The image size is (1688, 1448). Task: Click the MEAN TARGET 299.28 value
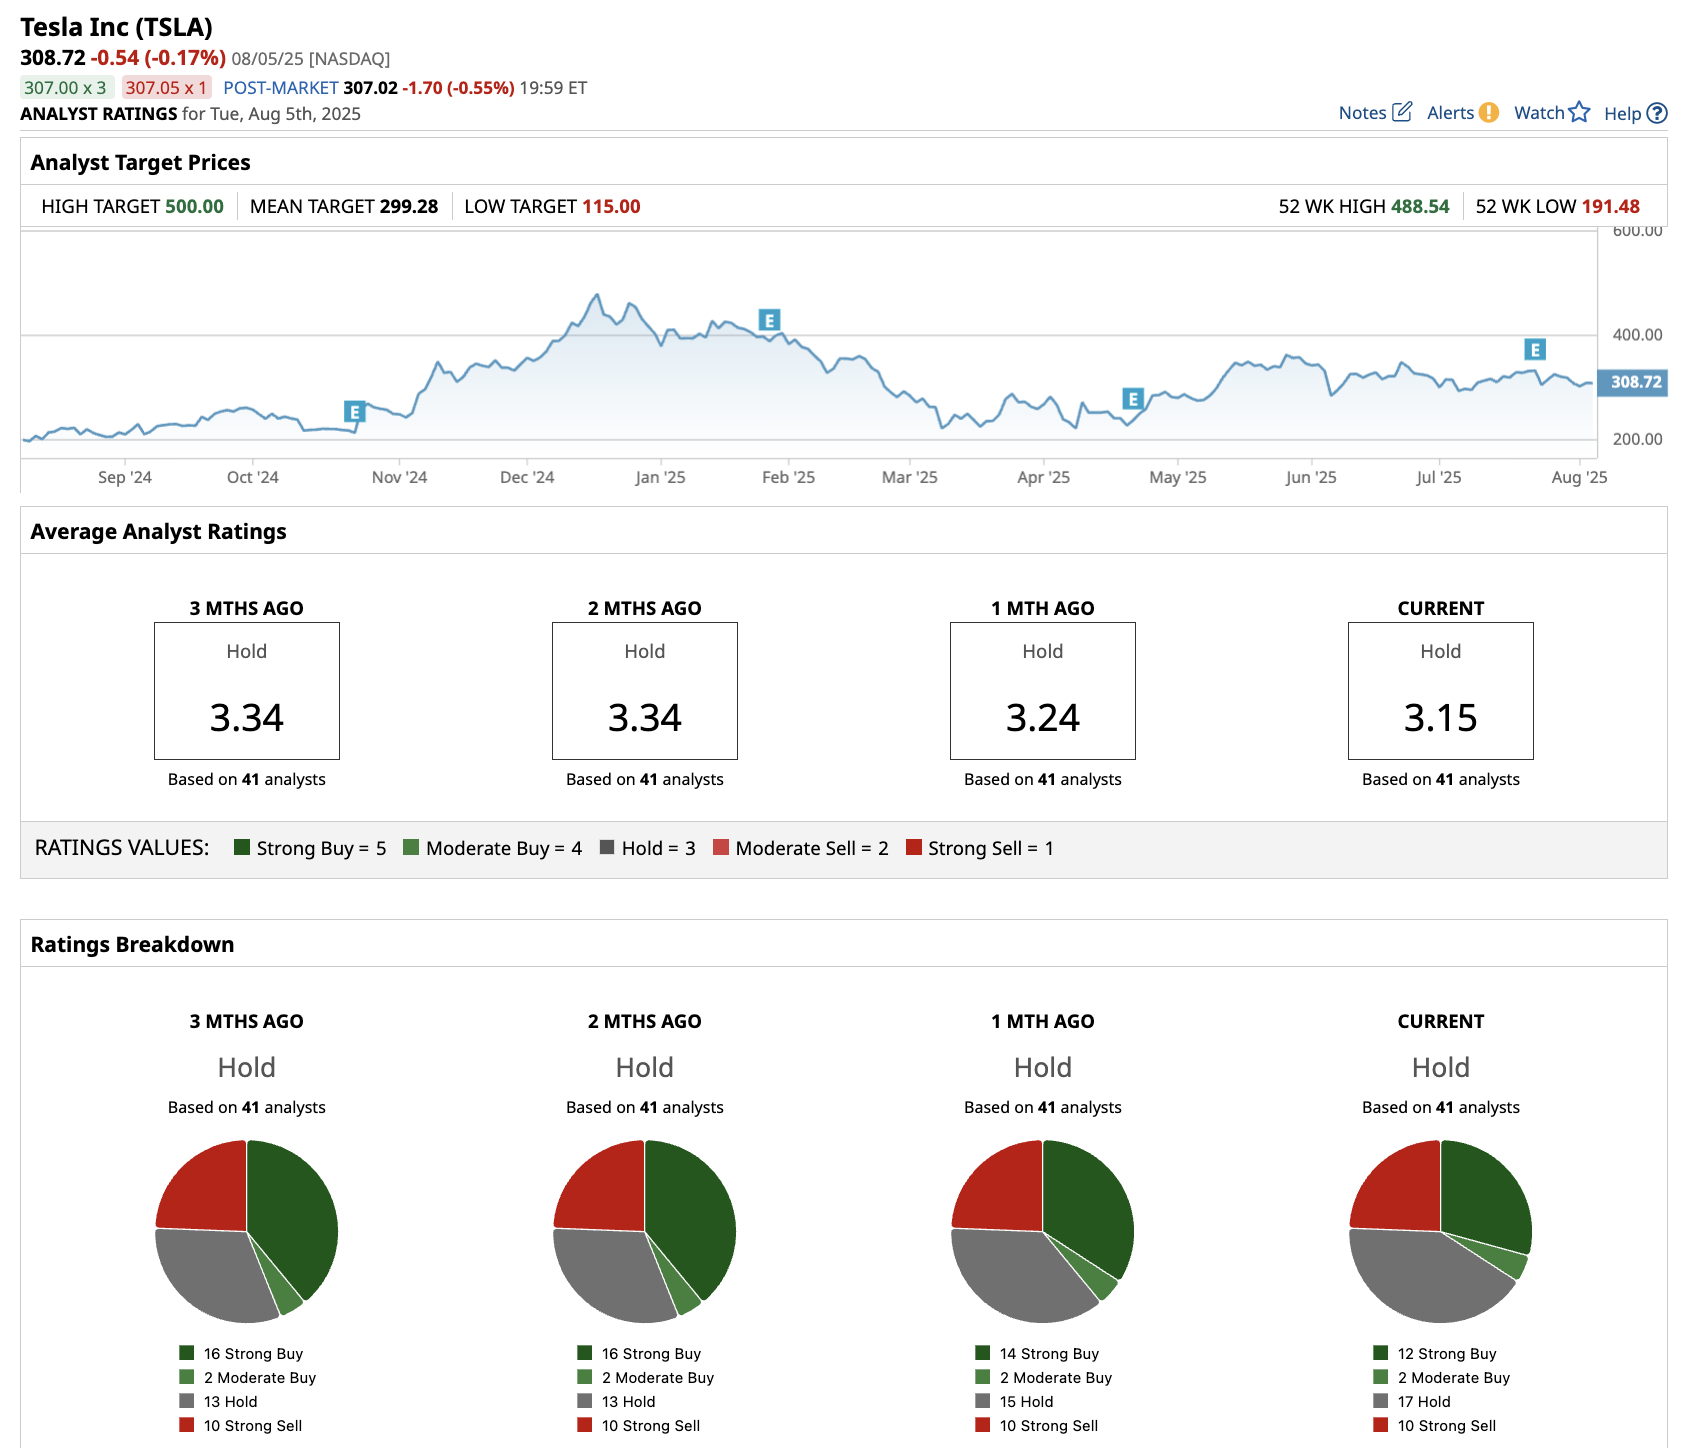tap(409, 206)
